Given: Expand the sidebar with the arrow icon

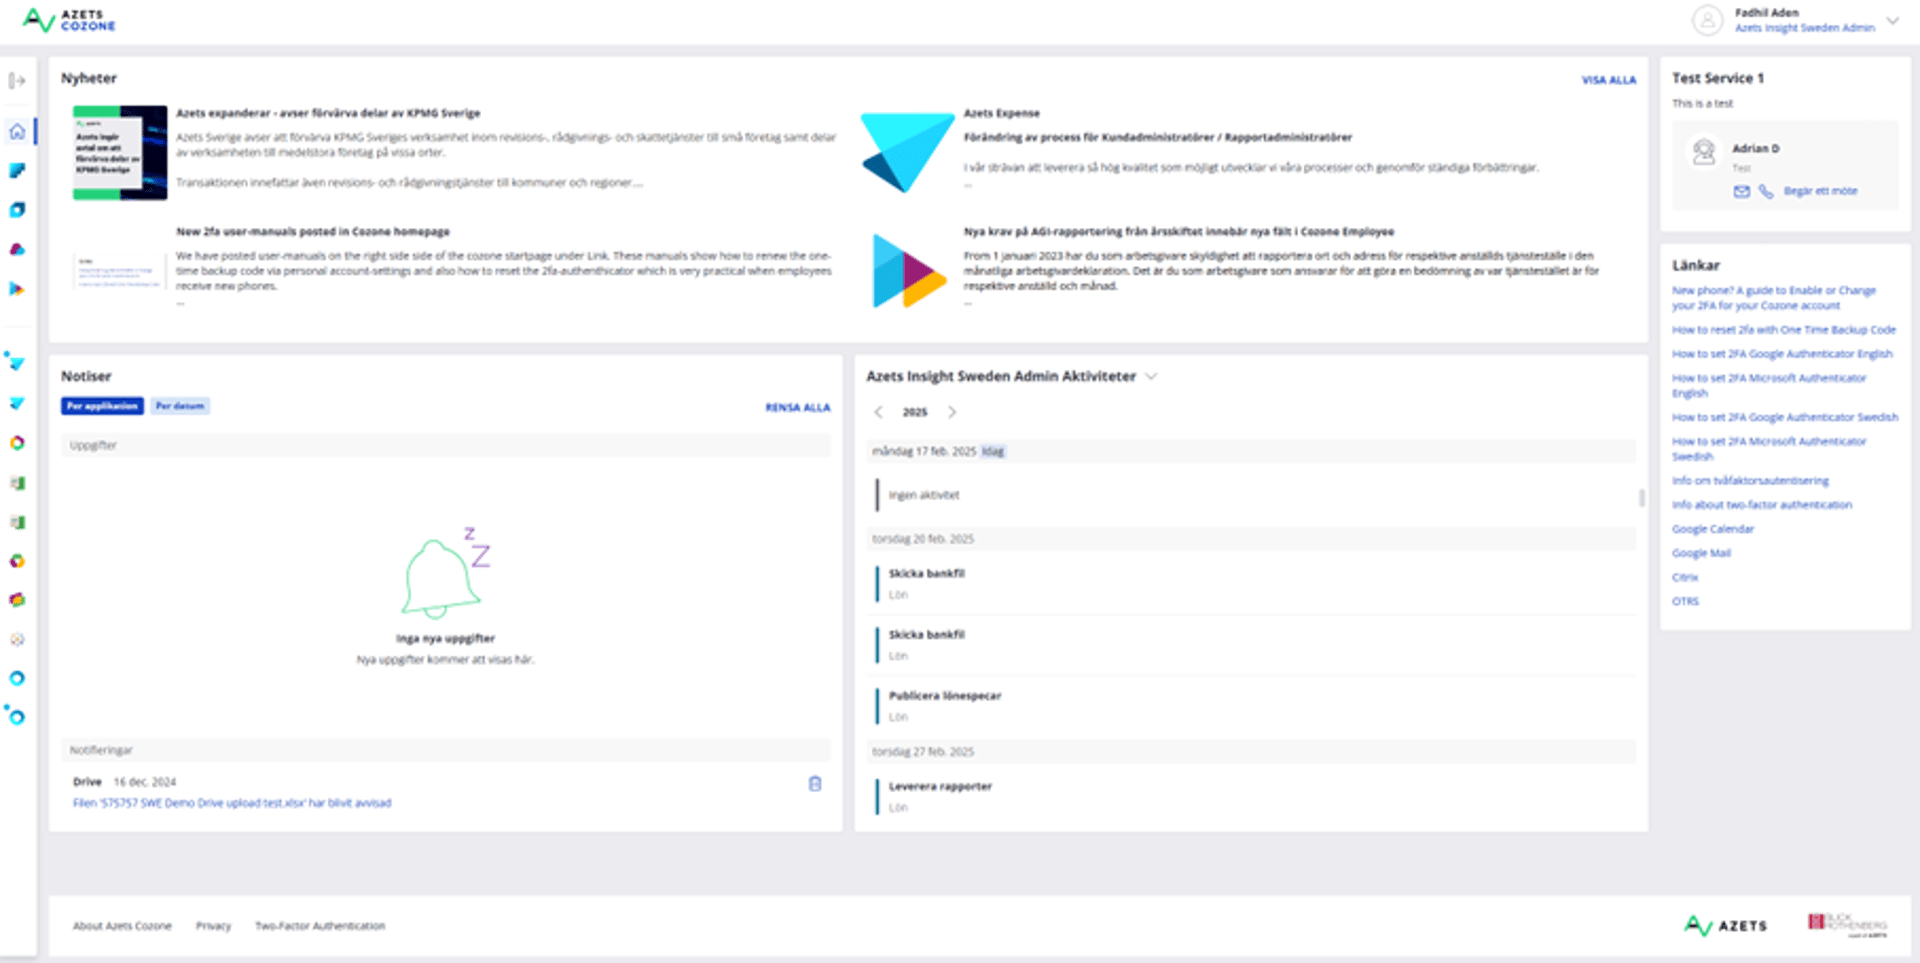Looking at the screenshot, I should click(17, 81).
